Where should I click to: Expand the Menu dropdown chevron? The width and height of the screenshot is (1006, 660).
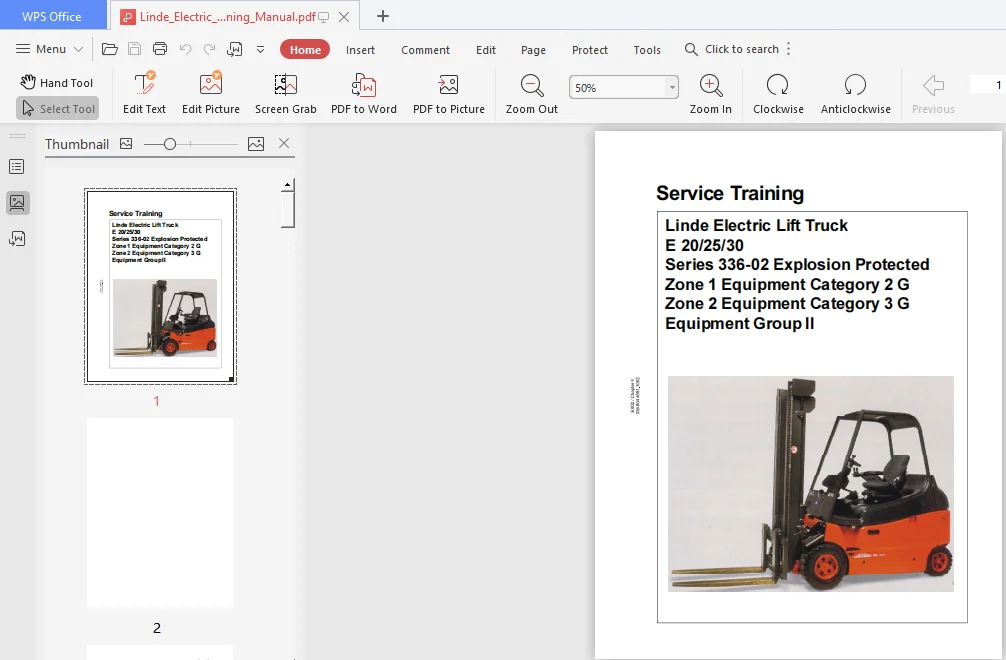point(78,49)
